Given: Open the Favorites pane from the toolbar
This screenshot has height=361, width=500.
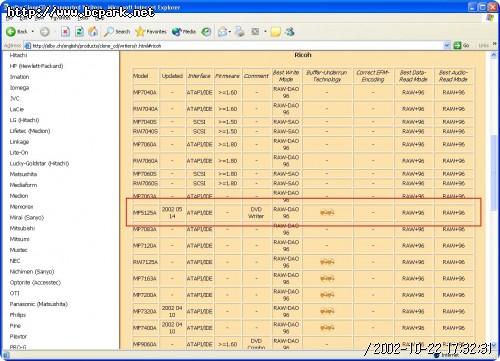Looking at the screenshot, I should click(151, 32).
